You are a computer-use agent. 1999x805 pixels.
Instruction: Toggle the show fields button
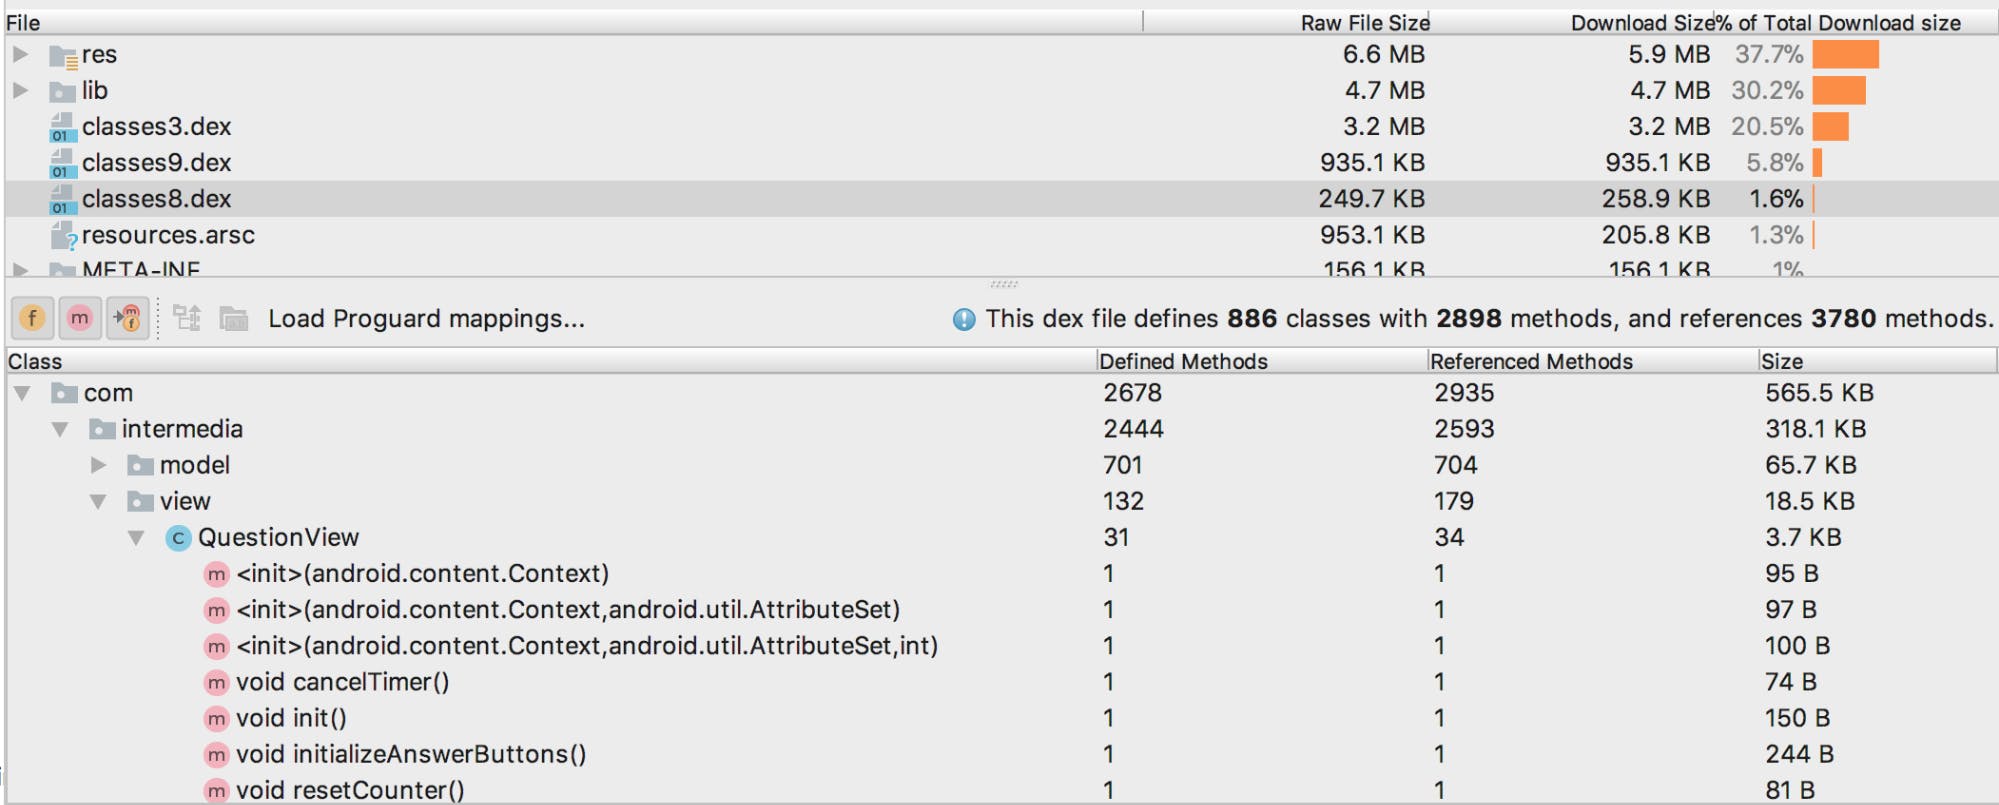[x=32, y=318]
